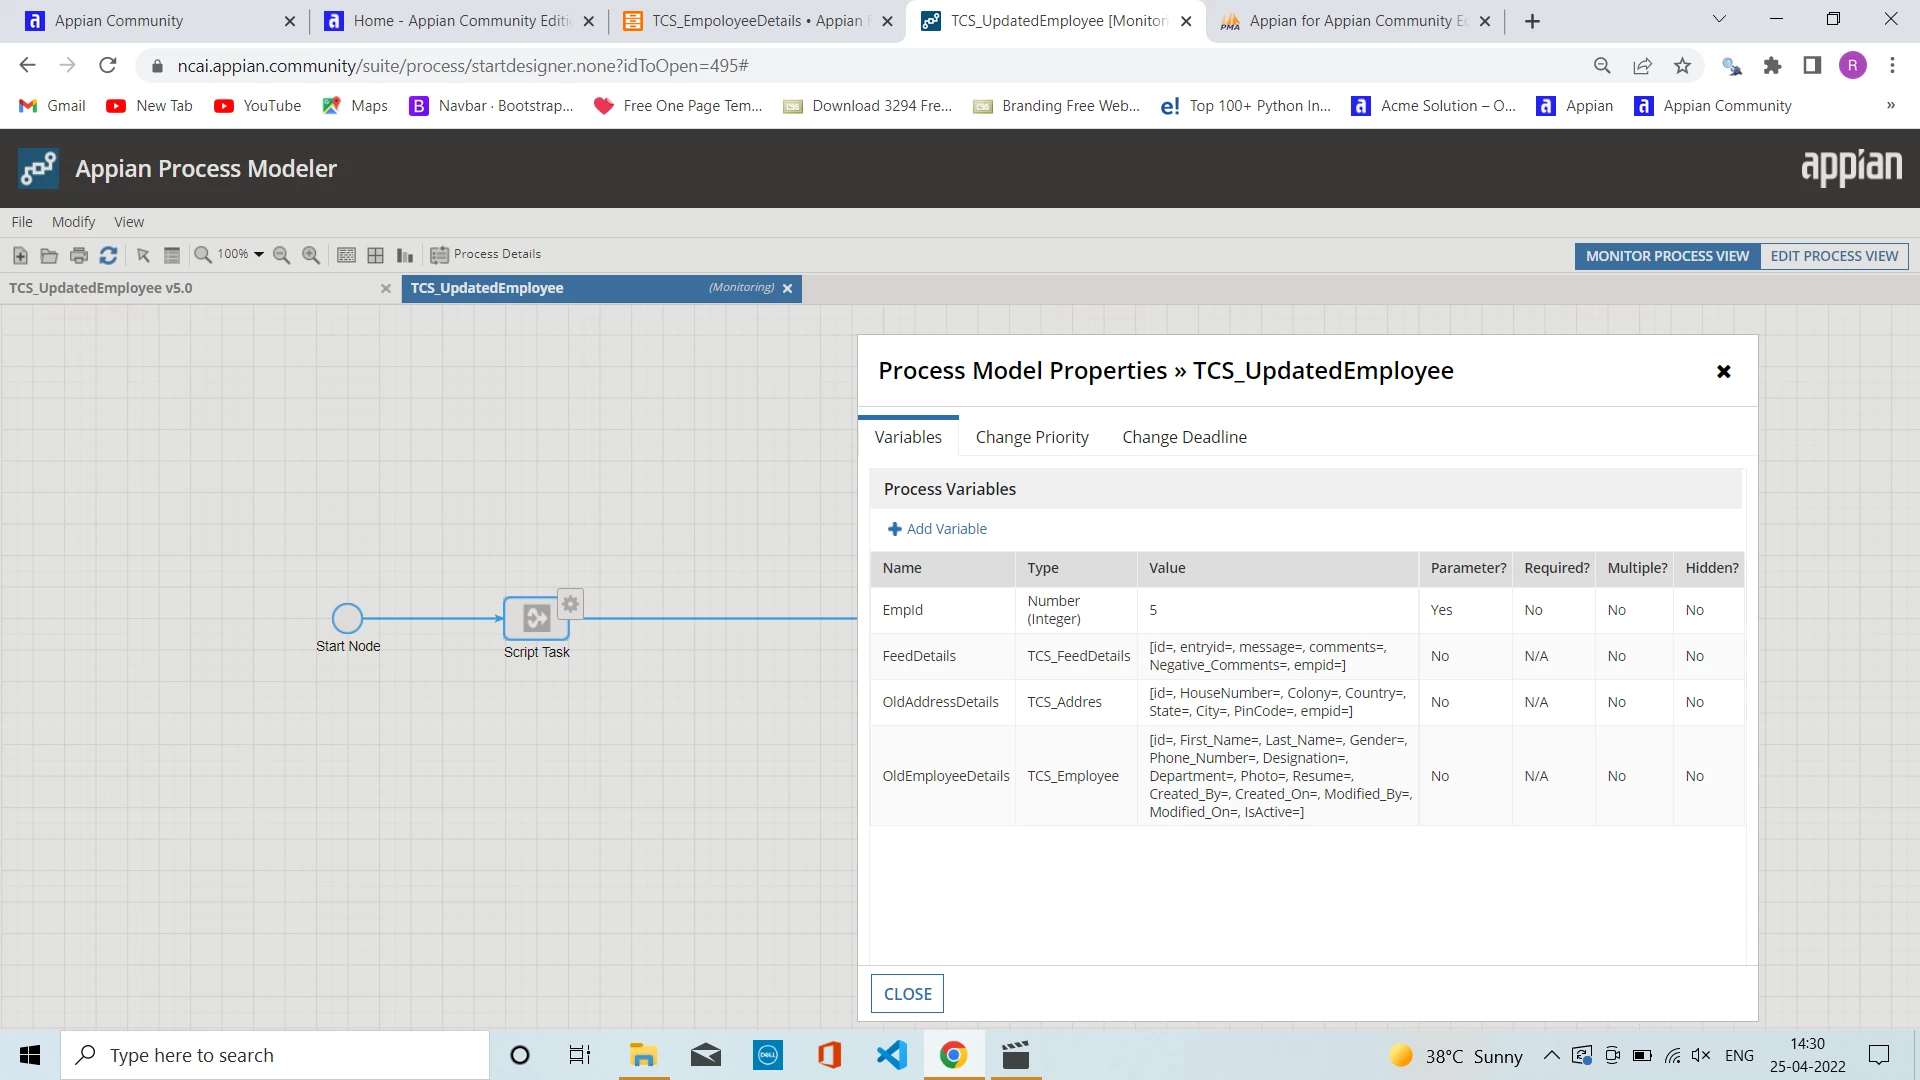Open the Dell app from taskbar
The height and width of the screenshot is (1080, 1920).
point(767,1055)
